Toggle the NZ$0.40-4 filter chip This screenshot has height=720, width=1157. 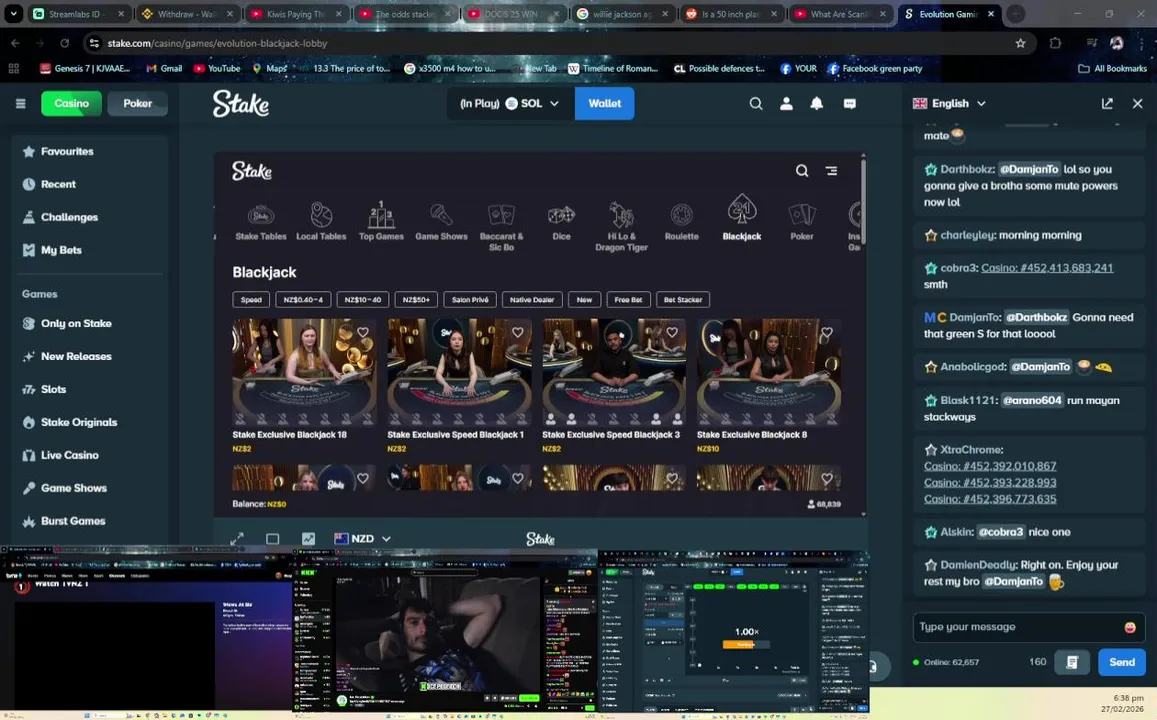pos(303,300)
